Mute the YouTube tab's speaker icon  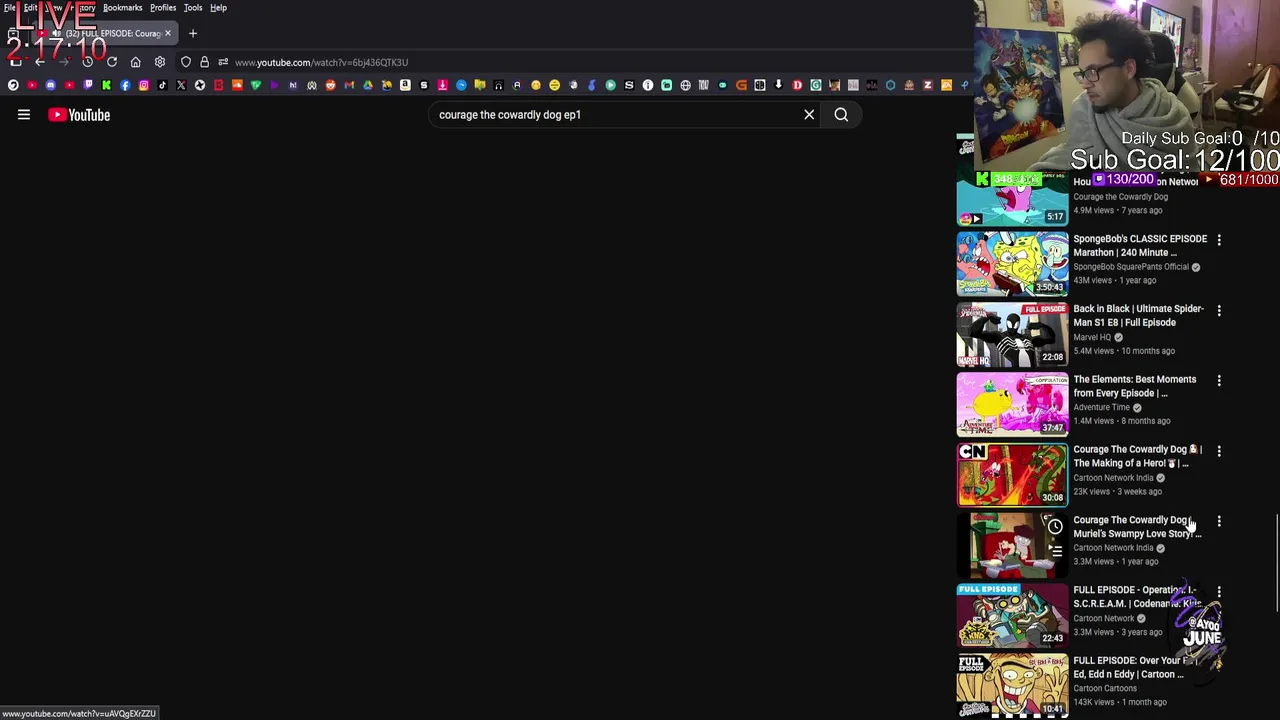click(56, 33)
